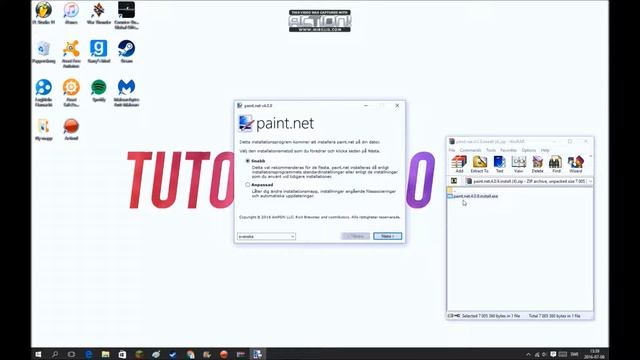Viewport: 640px width, 360px height.
Task: Open the folder shortcut left of Action!
Action: tap(44, 129)
